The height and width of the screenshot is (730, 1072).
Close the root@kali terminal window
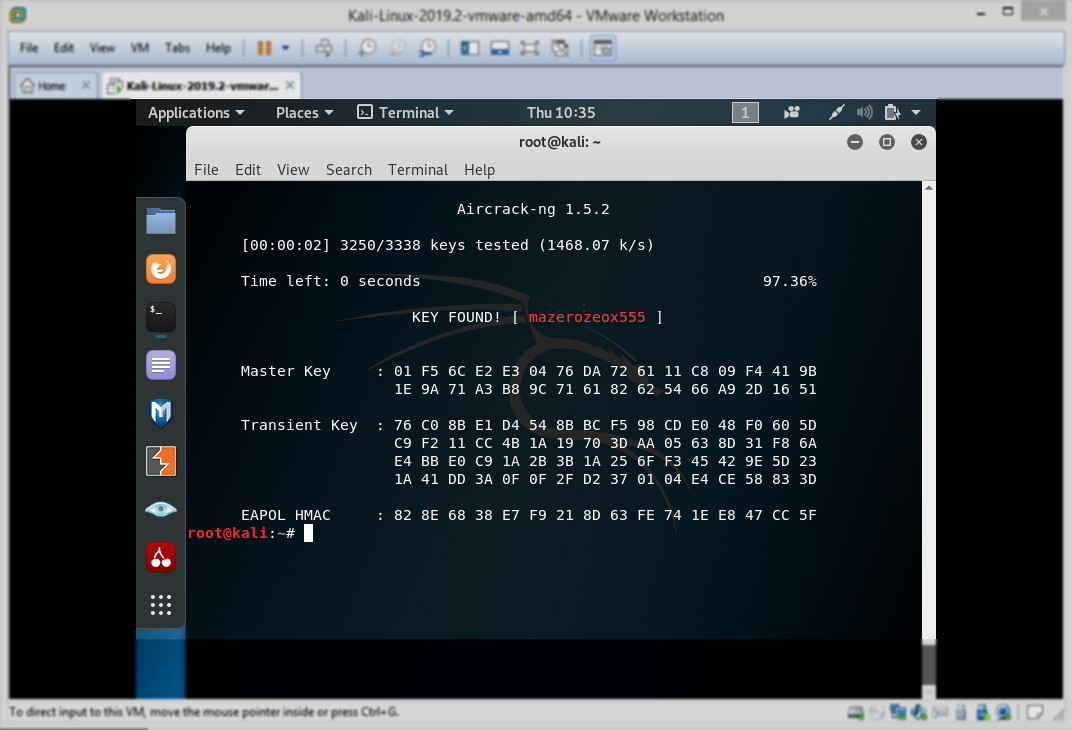(x=919, y=141)
